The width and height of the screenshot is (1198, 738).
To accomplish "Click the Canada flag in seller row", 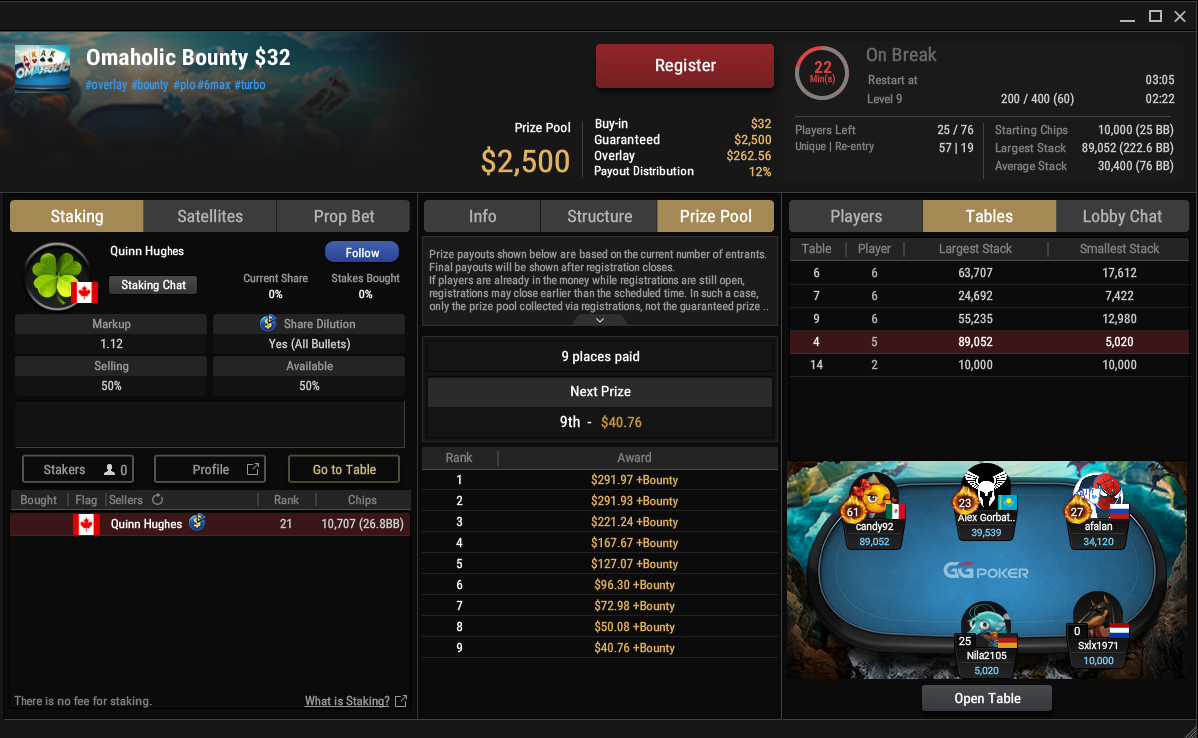I will 86,524.
